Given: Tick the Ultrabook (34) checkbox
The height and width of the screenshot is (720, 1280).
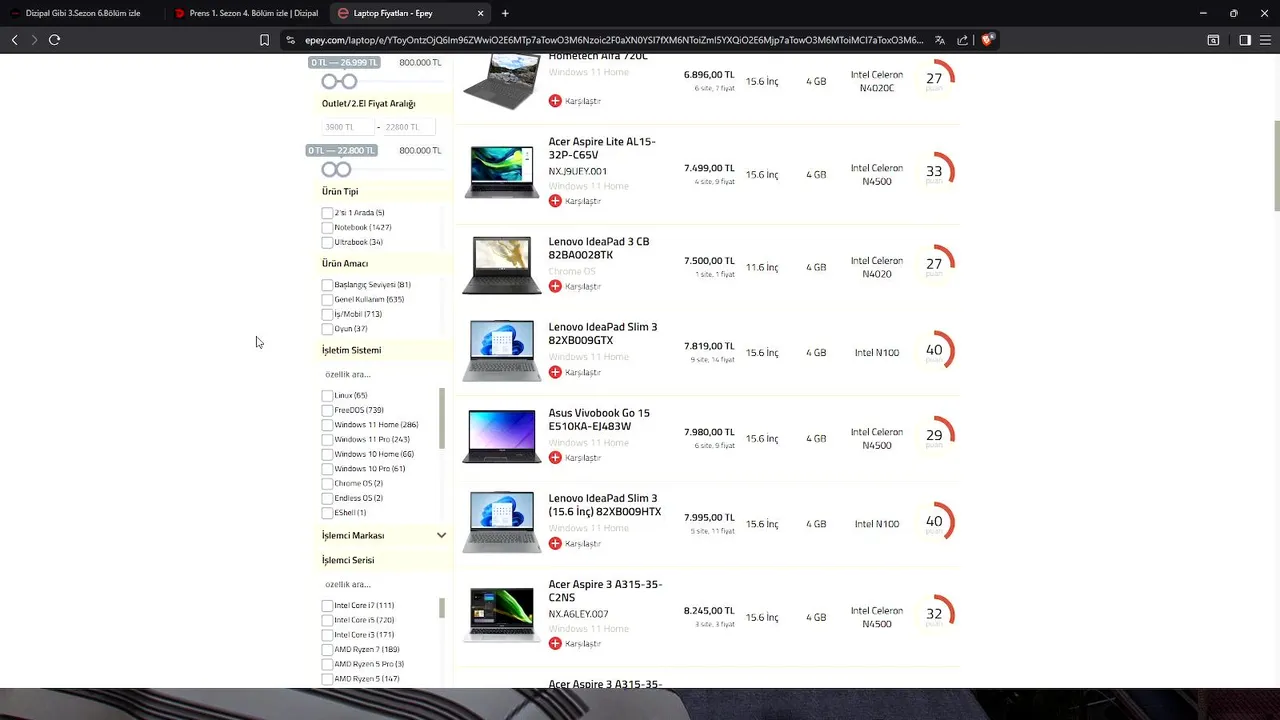Looking at the screenshot, I should (x=327, y=242).
